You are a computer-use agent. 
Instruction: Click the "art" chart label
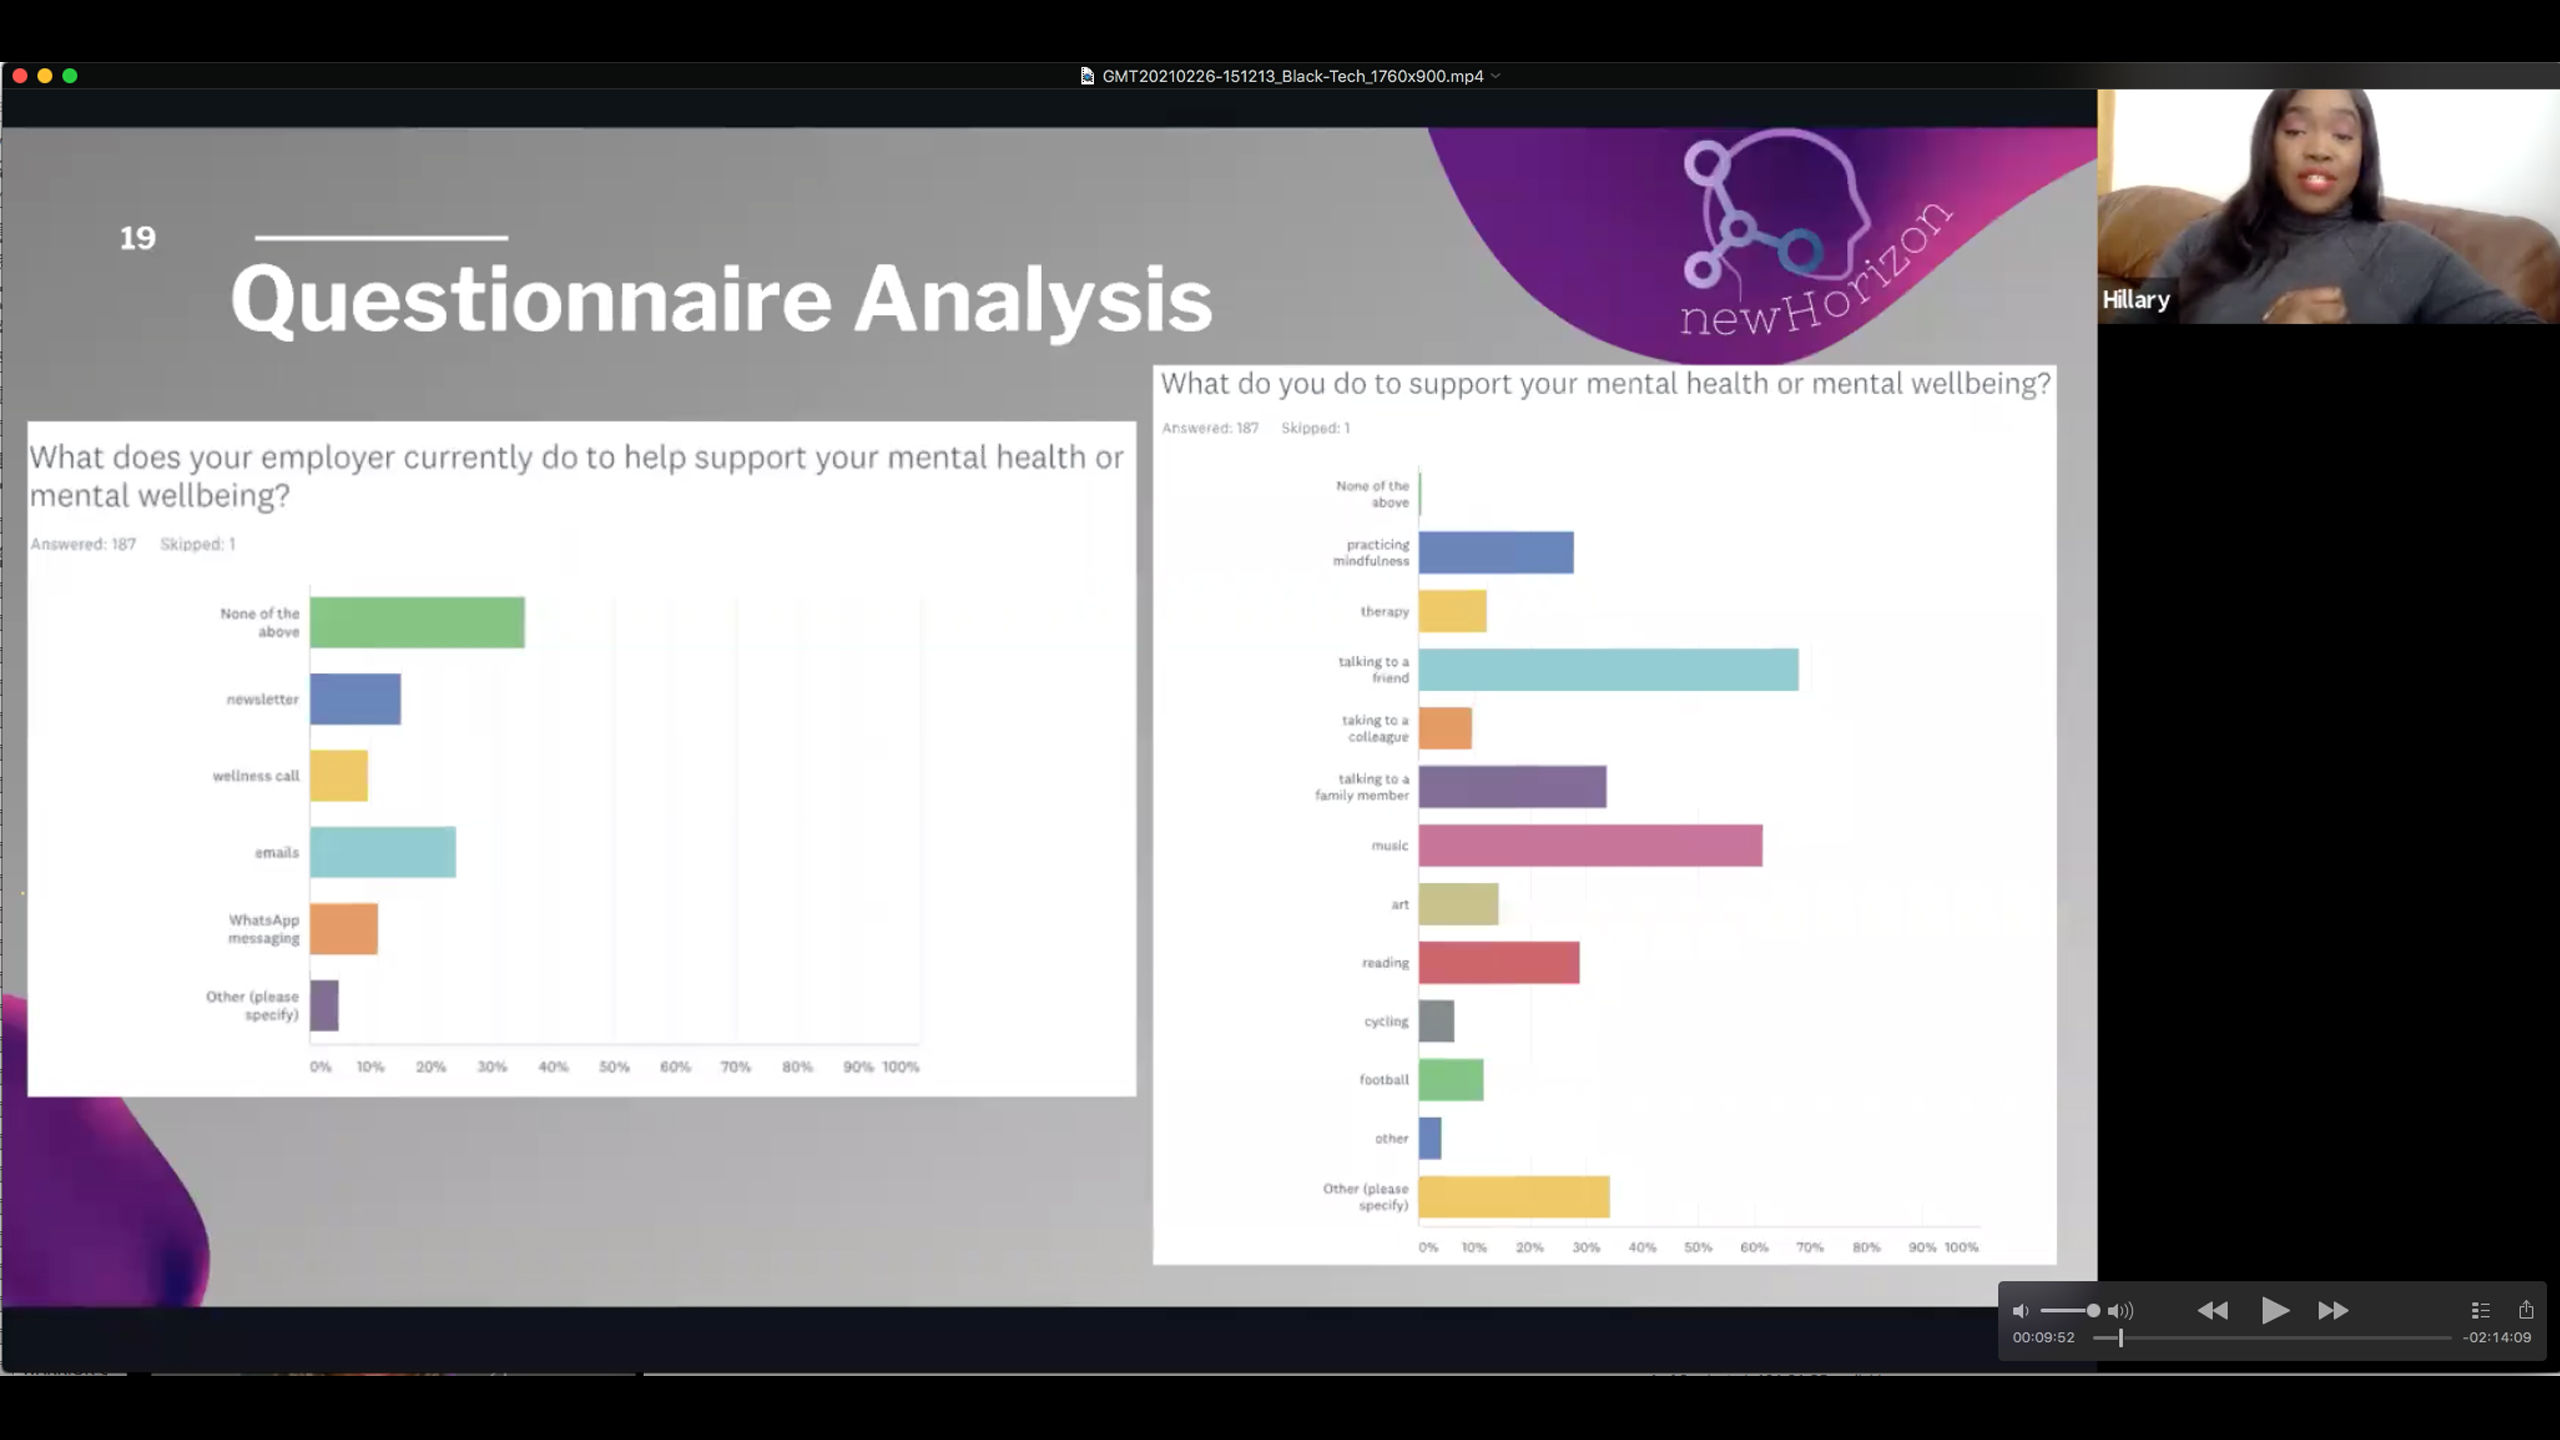click(1400, 905)
